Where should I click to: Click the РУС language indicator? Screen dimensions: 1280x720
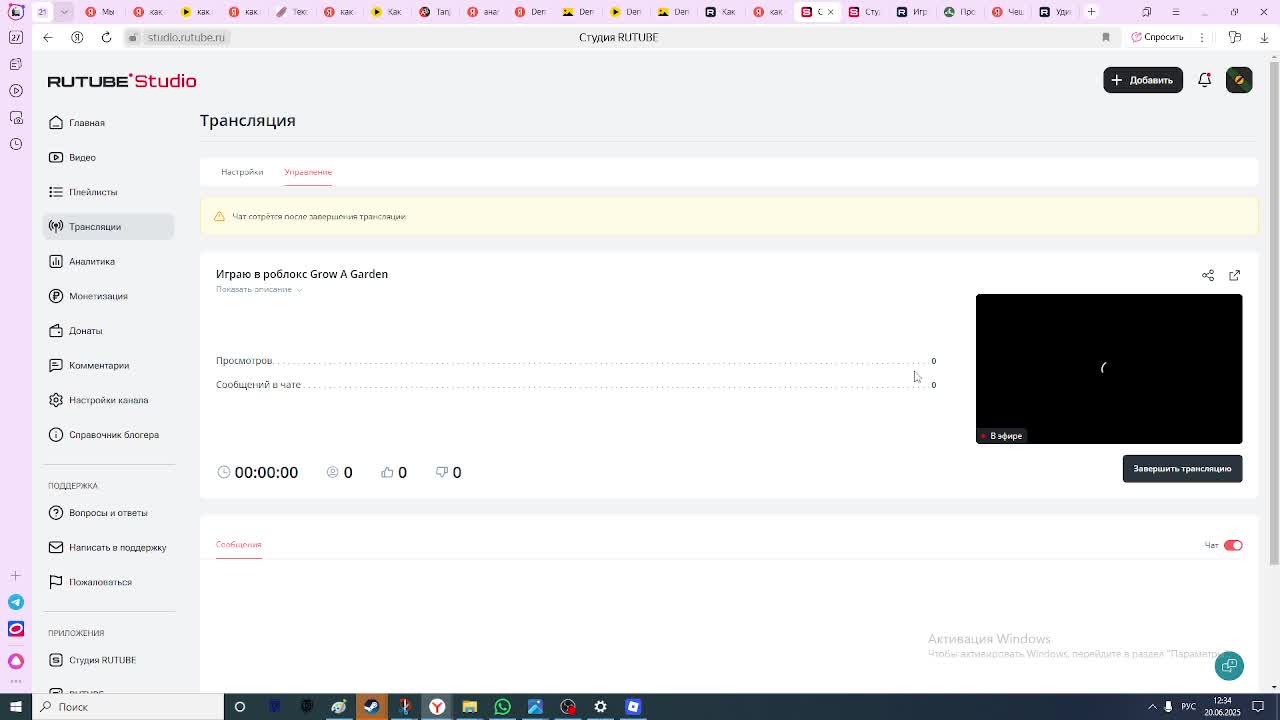click(x=1189, y=707)
